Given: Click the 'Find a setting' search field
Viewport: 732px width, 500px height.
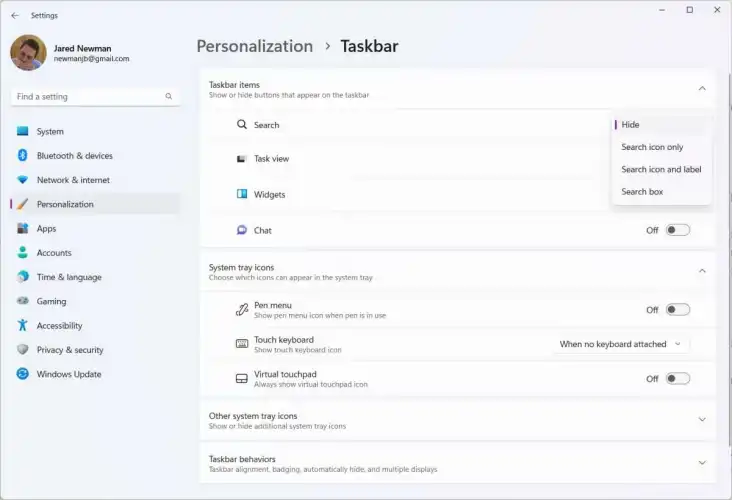Looking at the screenshot, I should [88, 97].
